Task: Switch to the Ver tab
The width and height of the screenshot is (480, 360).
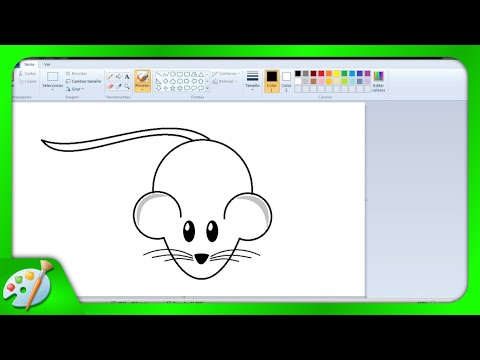Action: (47, 64)
